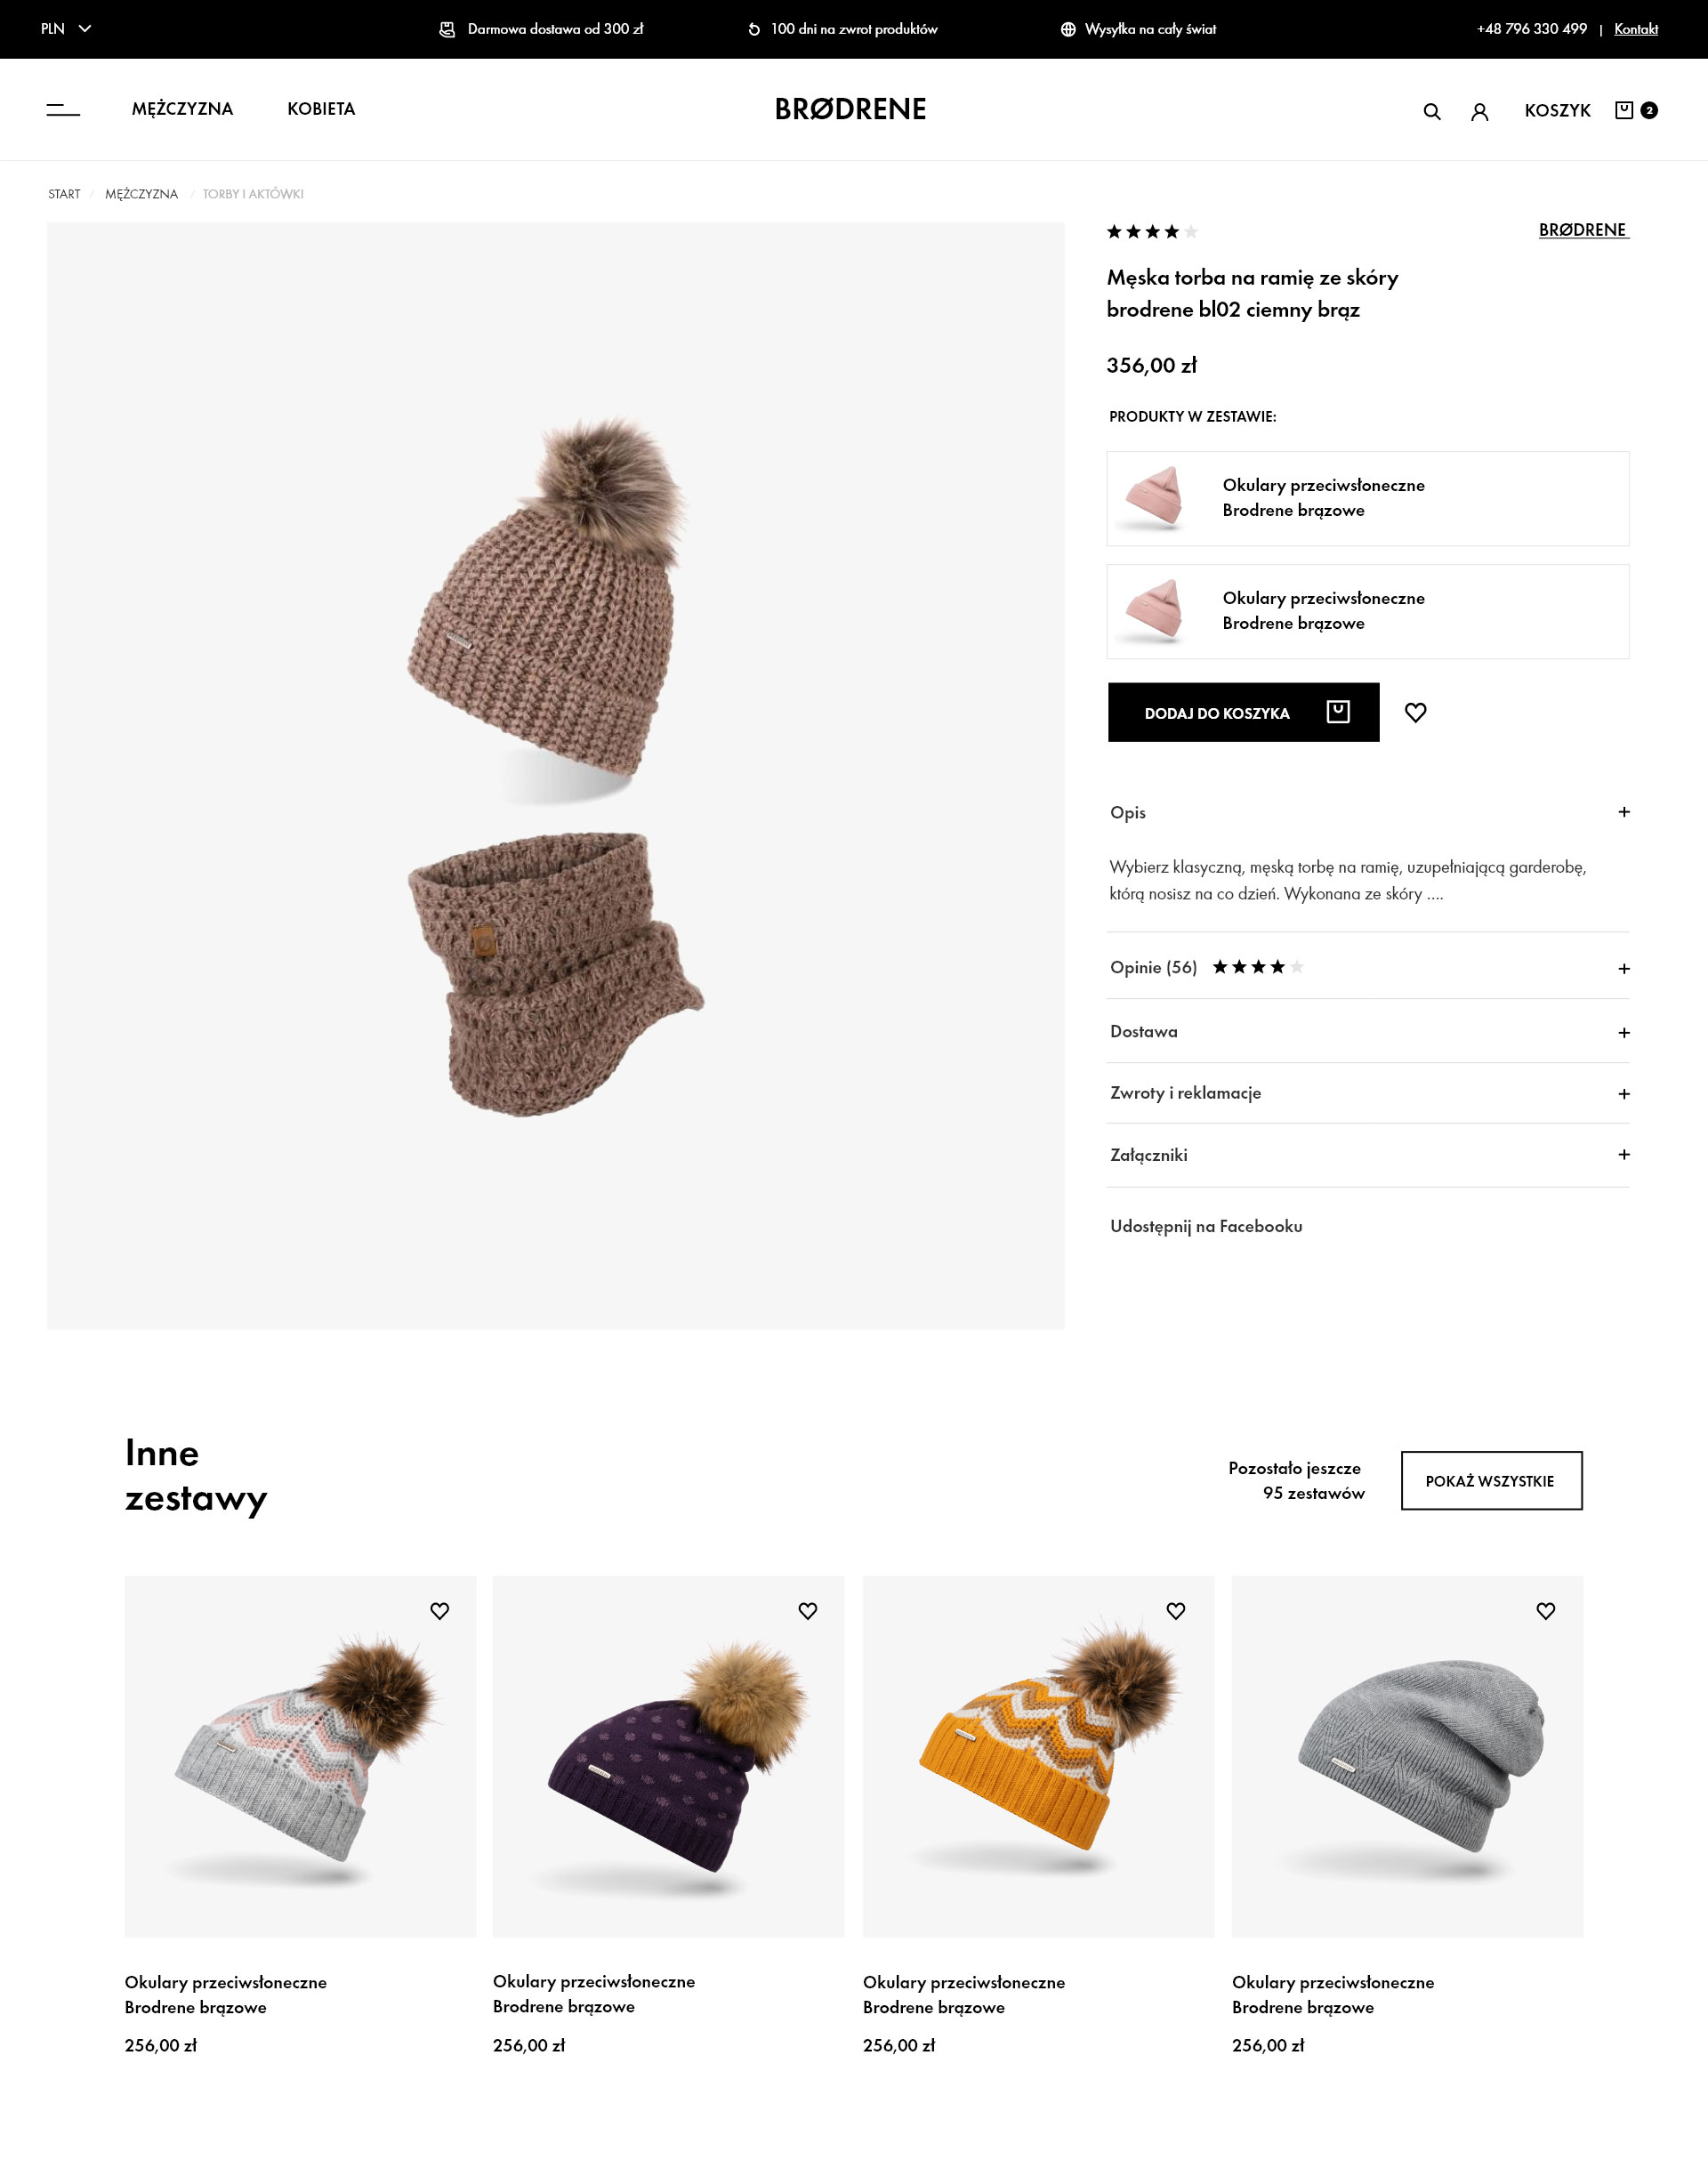Toggle the heart icon on the orange zigzag hat
Screen dimensions: 1708x2160
1175,1610
